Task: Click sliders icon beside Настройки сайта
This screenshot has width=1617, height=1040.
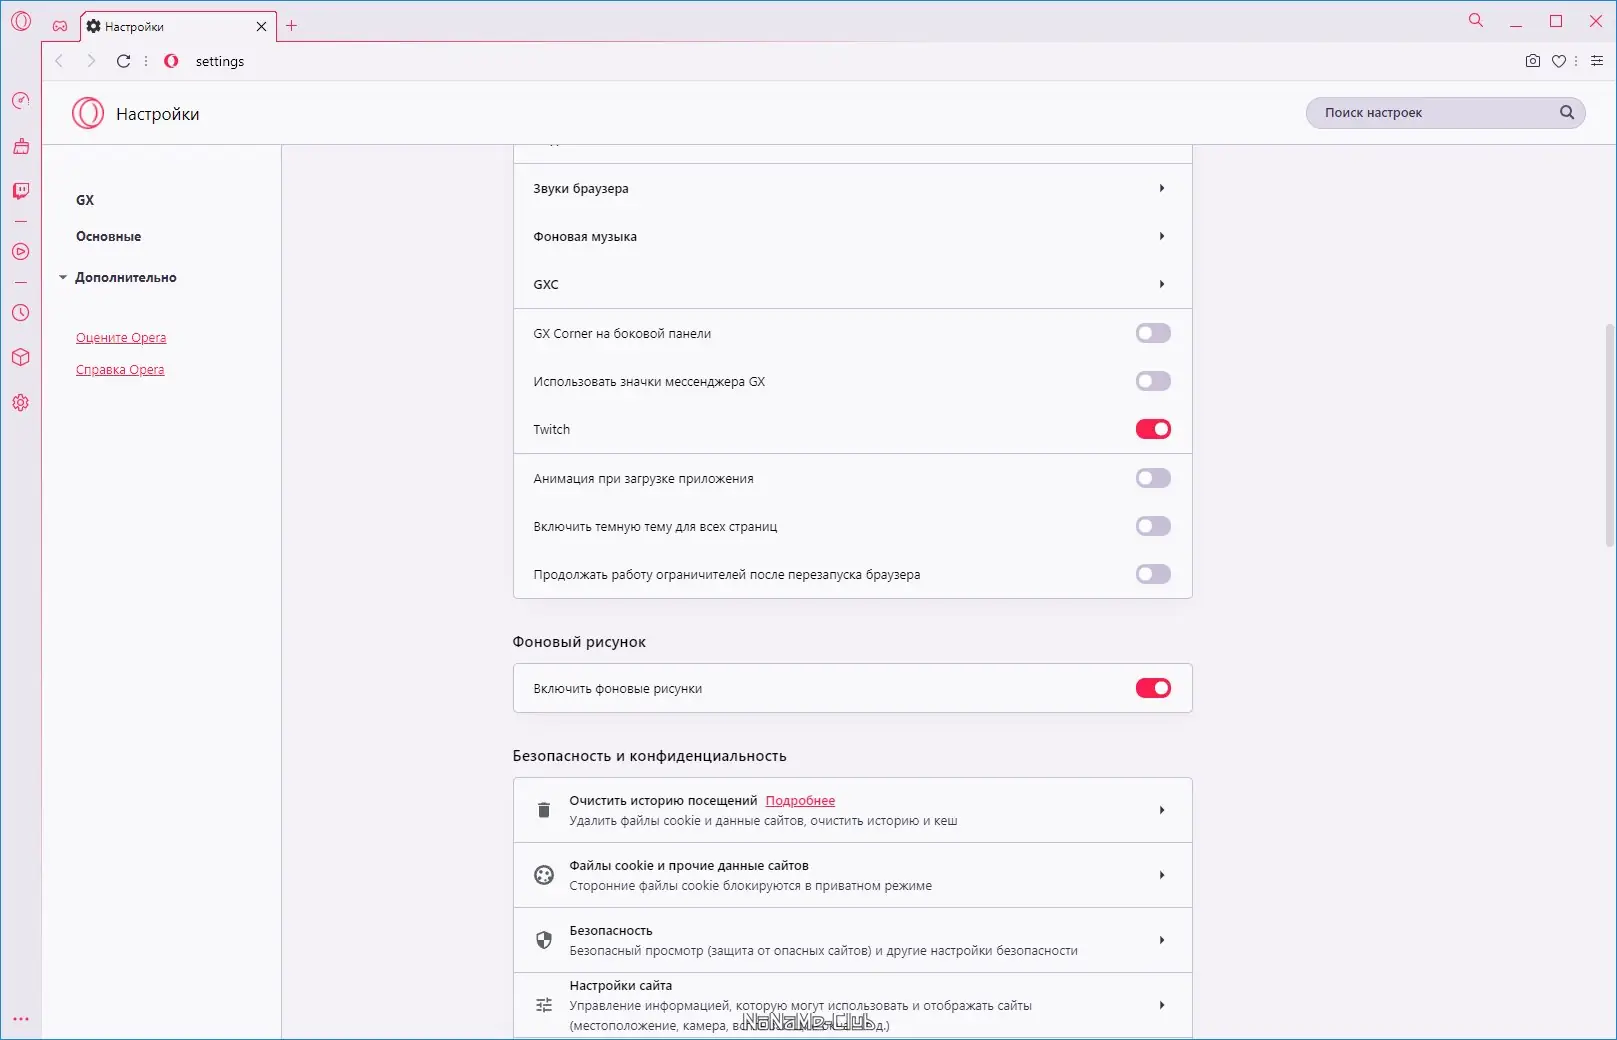Action: (x=544, y=1005)
